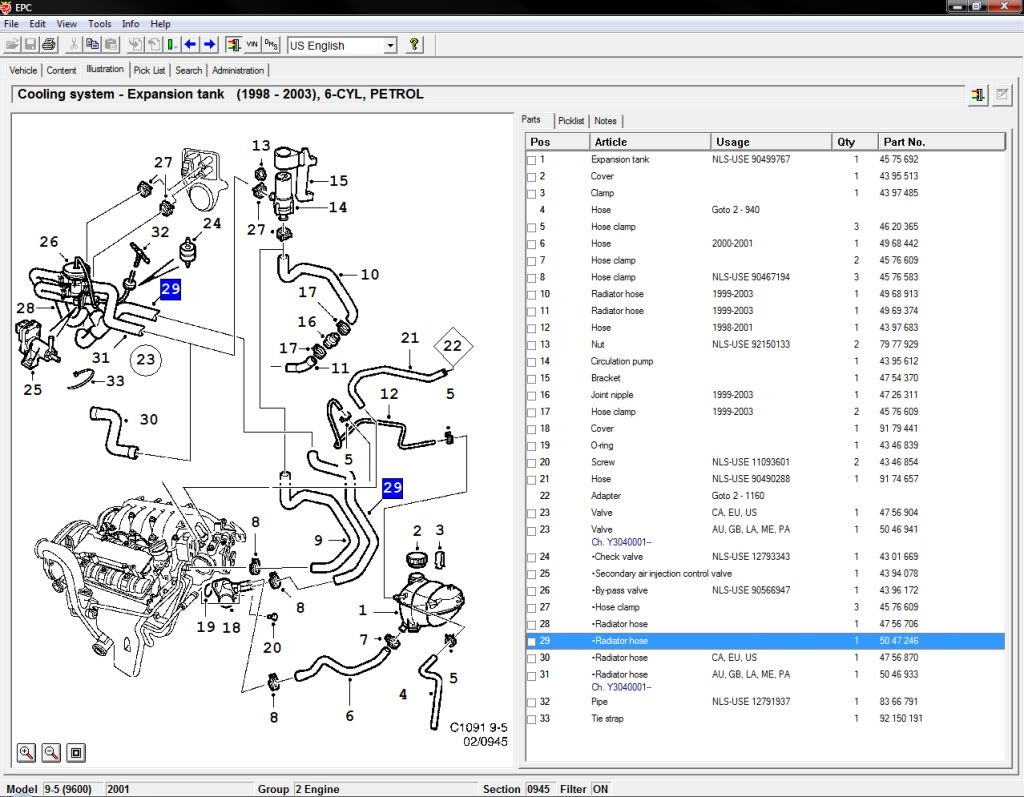Switch to the Search tab
The width and height of the screenshot is (1024, 797).
(x=189, y=70)
